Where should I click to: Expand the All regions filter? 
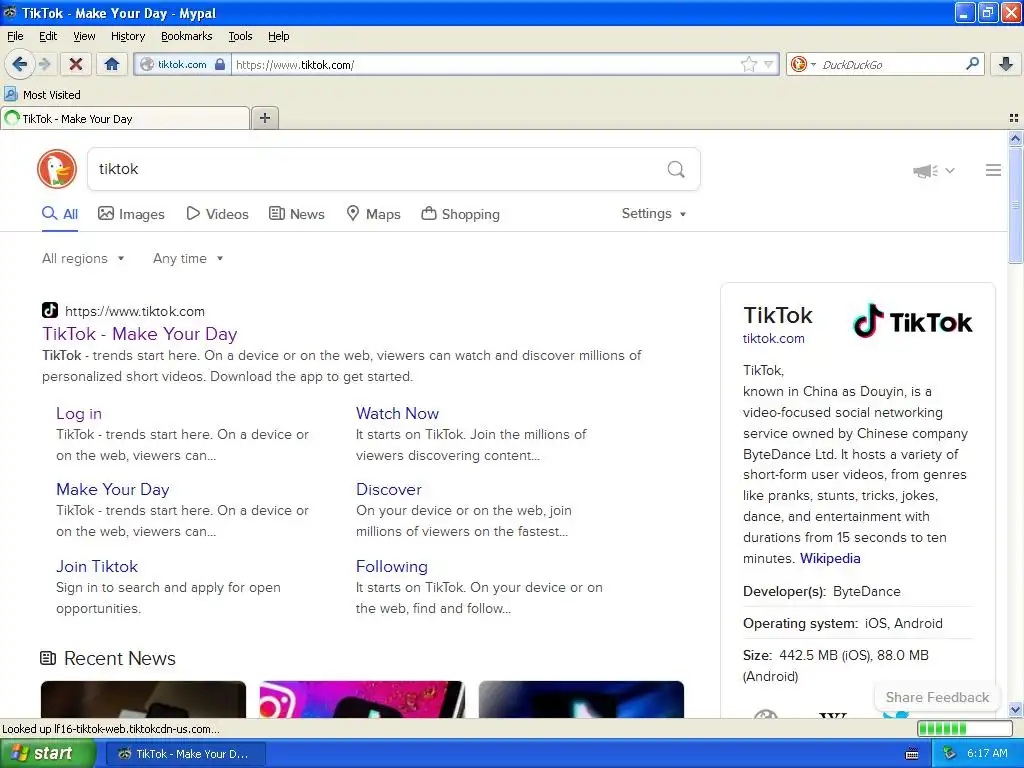click(83, 259)
